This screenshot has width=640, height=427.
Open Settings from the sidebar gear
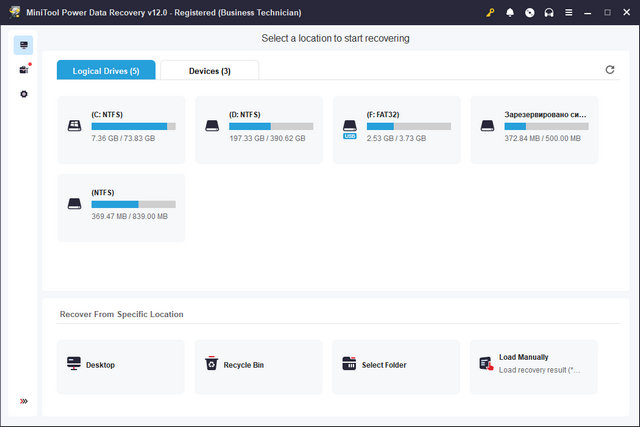pos(24,94)
